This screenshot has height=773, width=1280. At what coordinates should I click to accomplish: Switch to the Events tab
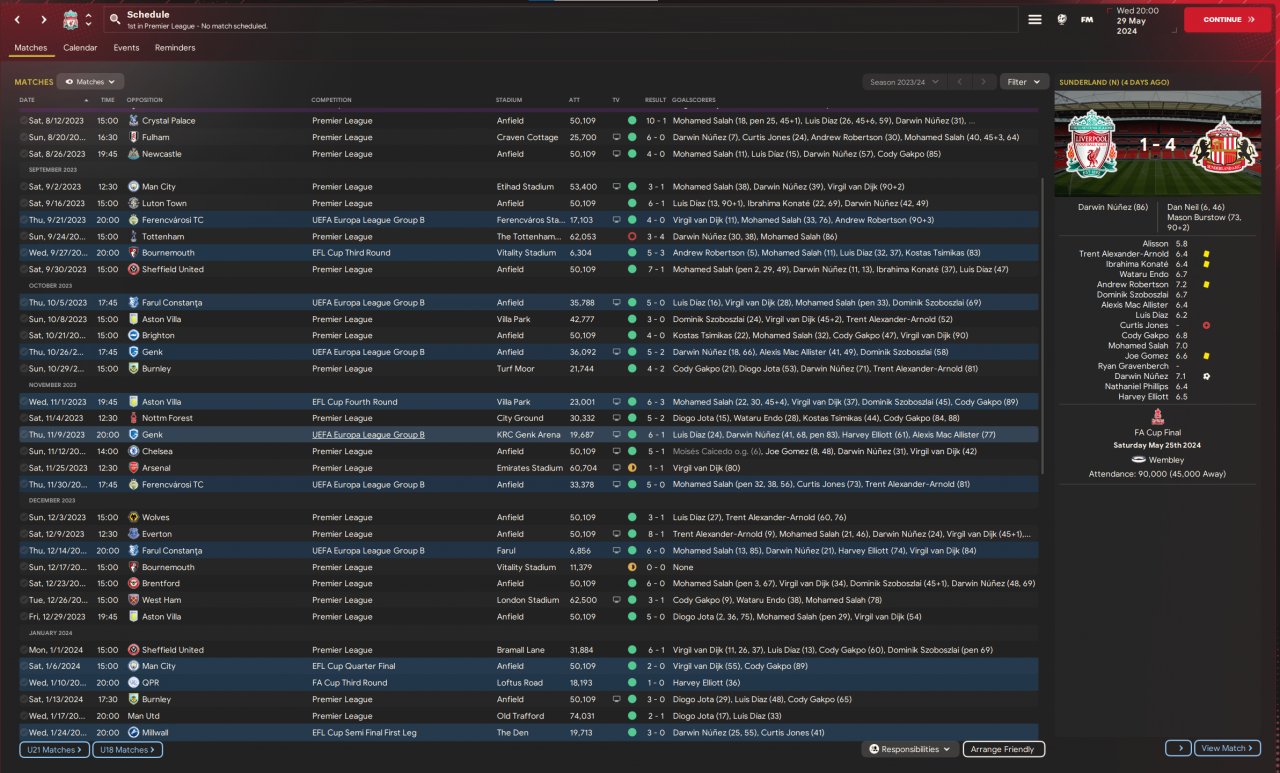126,48
